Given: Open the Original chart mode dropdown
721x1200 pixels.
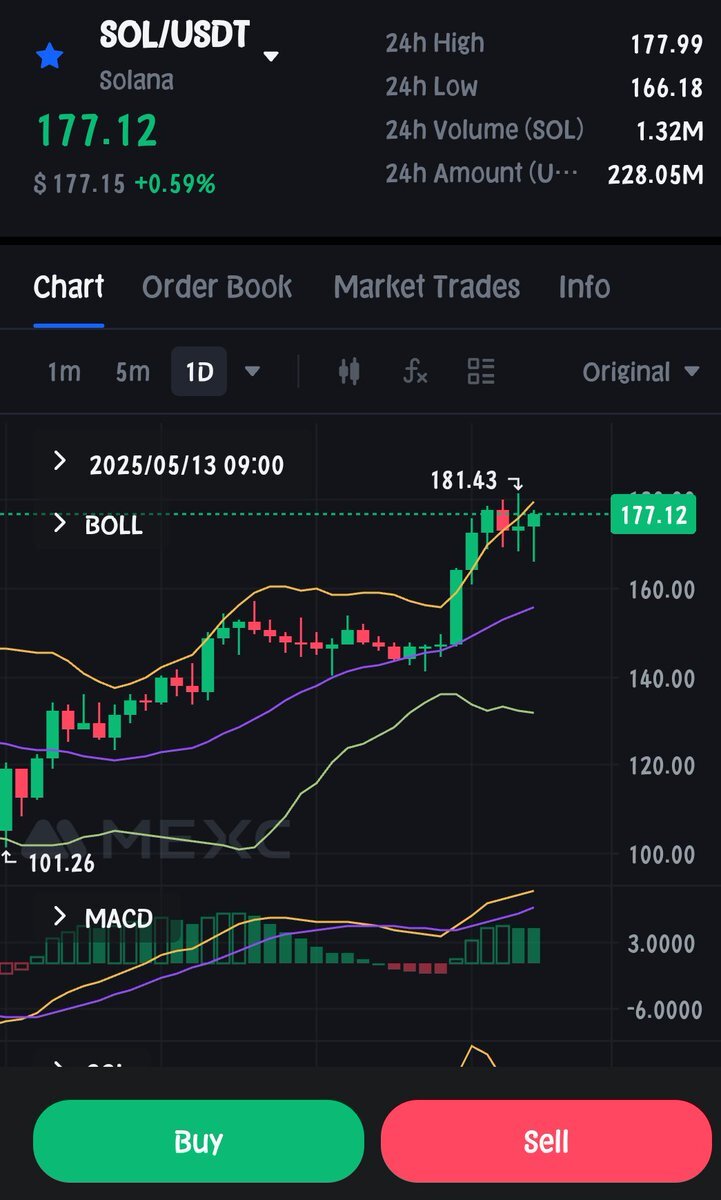Looking at the screenshot, I should tap(641, 372).
